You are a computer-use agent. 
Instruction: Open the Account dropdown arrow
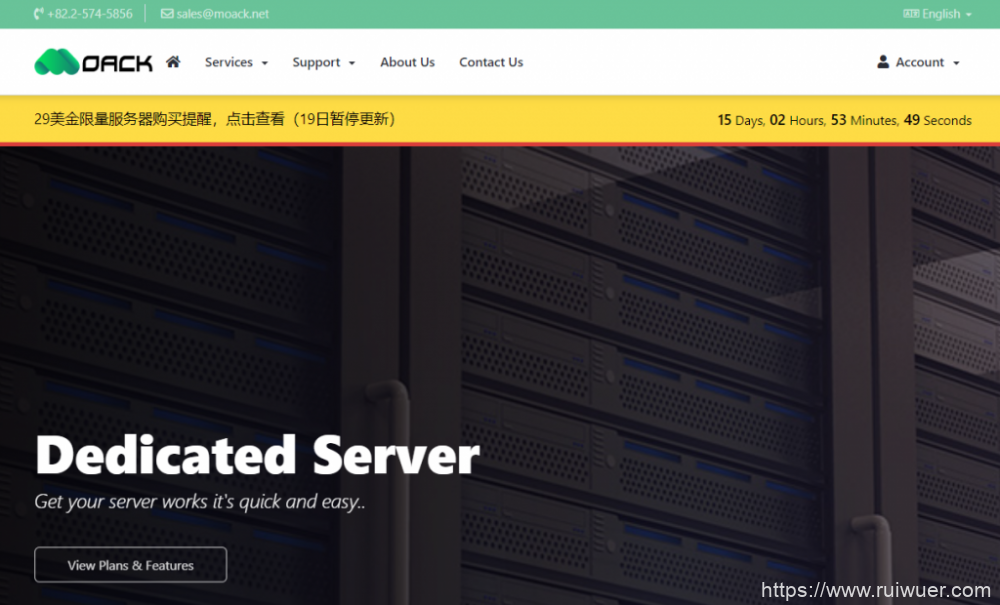click(956, 63)
